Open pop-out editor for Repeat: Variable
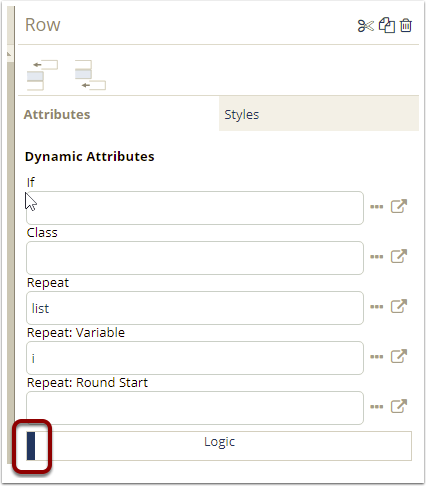The height and width of the screenshot is (486, 426). coord(399,356)
